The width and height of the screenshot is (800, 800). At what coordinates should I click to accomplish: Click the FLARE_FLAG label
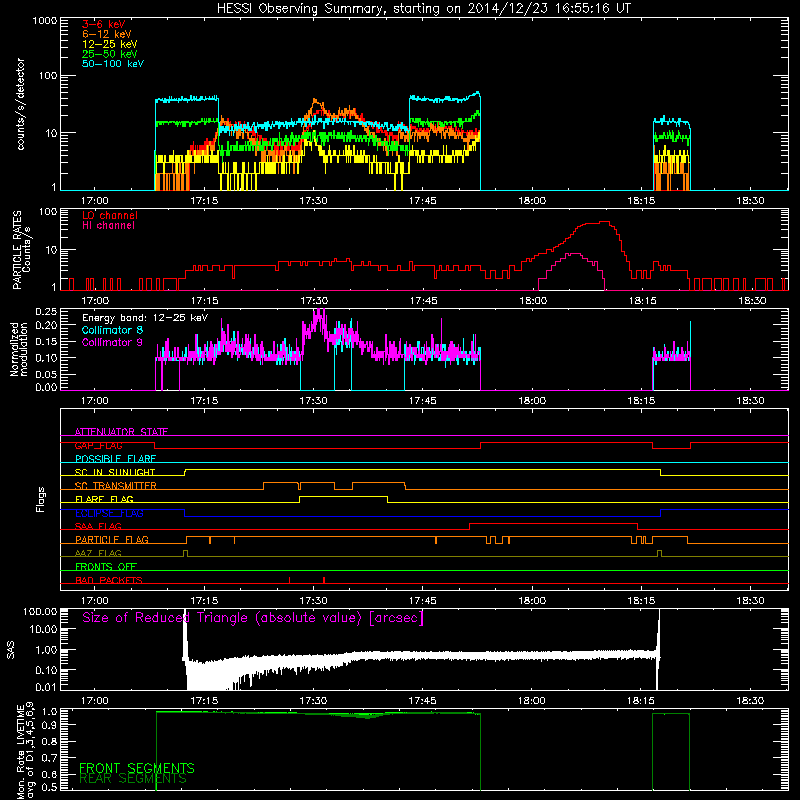[104, 499]
